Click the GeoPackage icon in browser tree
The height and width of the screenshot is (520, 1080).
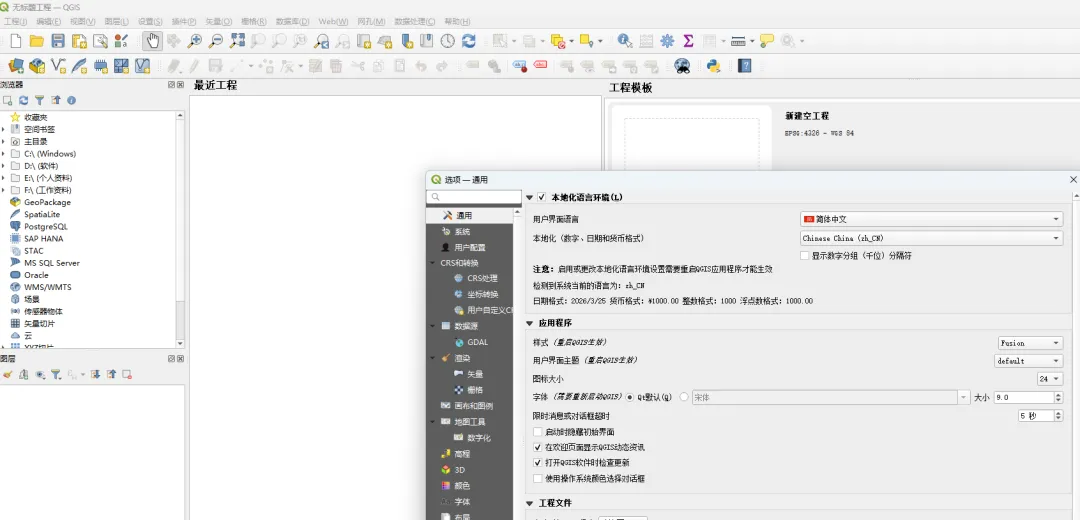pyautogui.click(x=15, y=202)
